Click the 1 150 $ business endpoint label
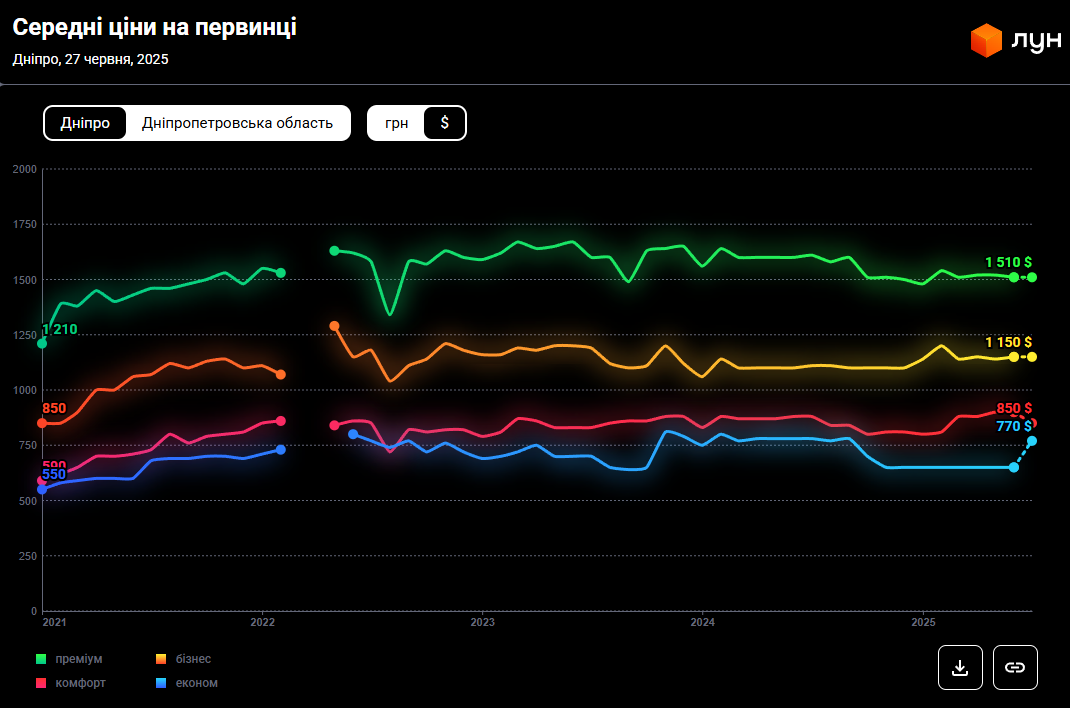The width and height of the screenshot is (1070, 708). pyautogui.click(x=1008, y=342)
